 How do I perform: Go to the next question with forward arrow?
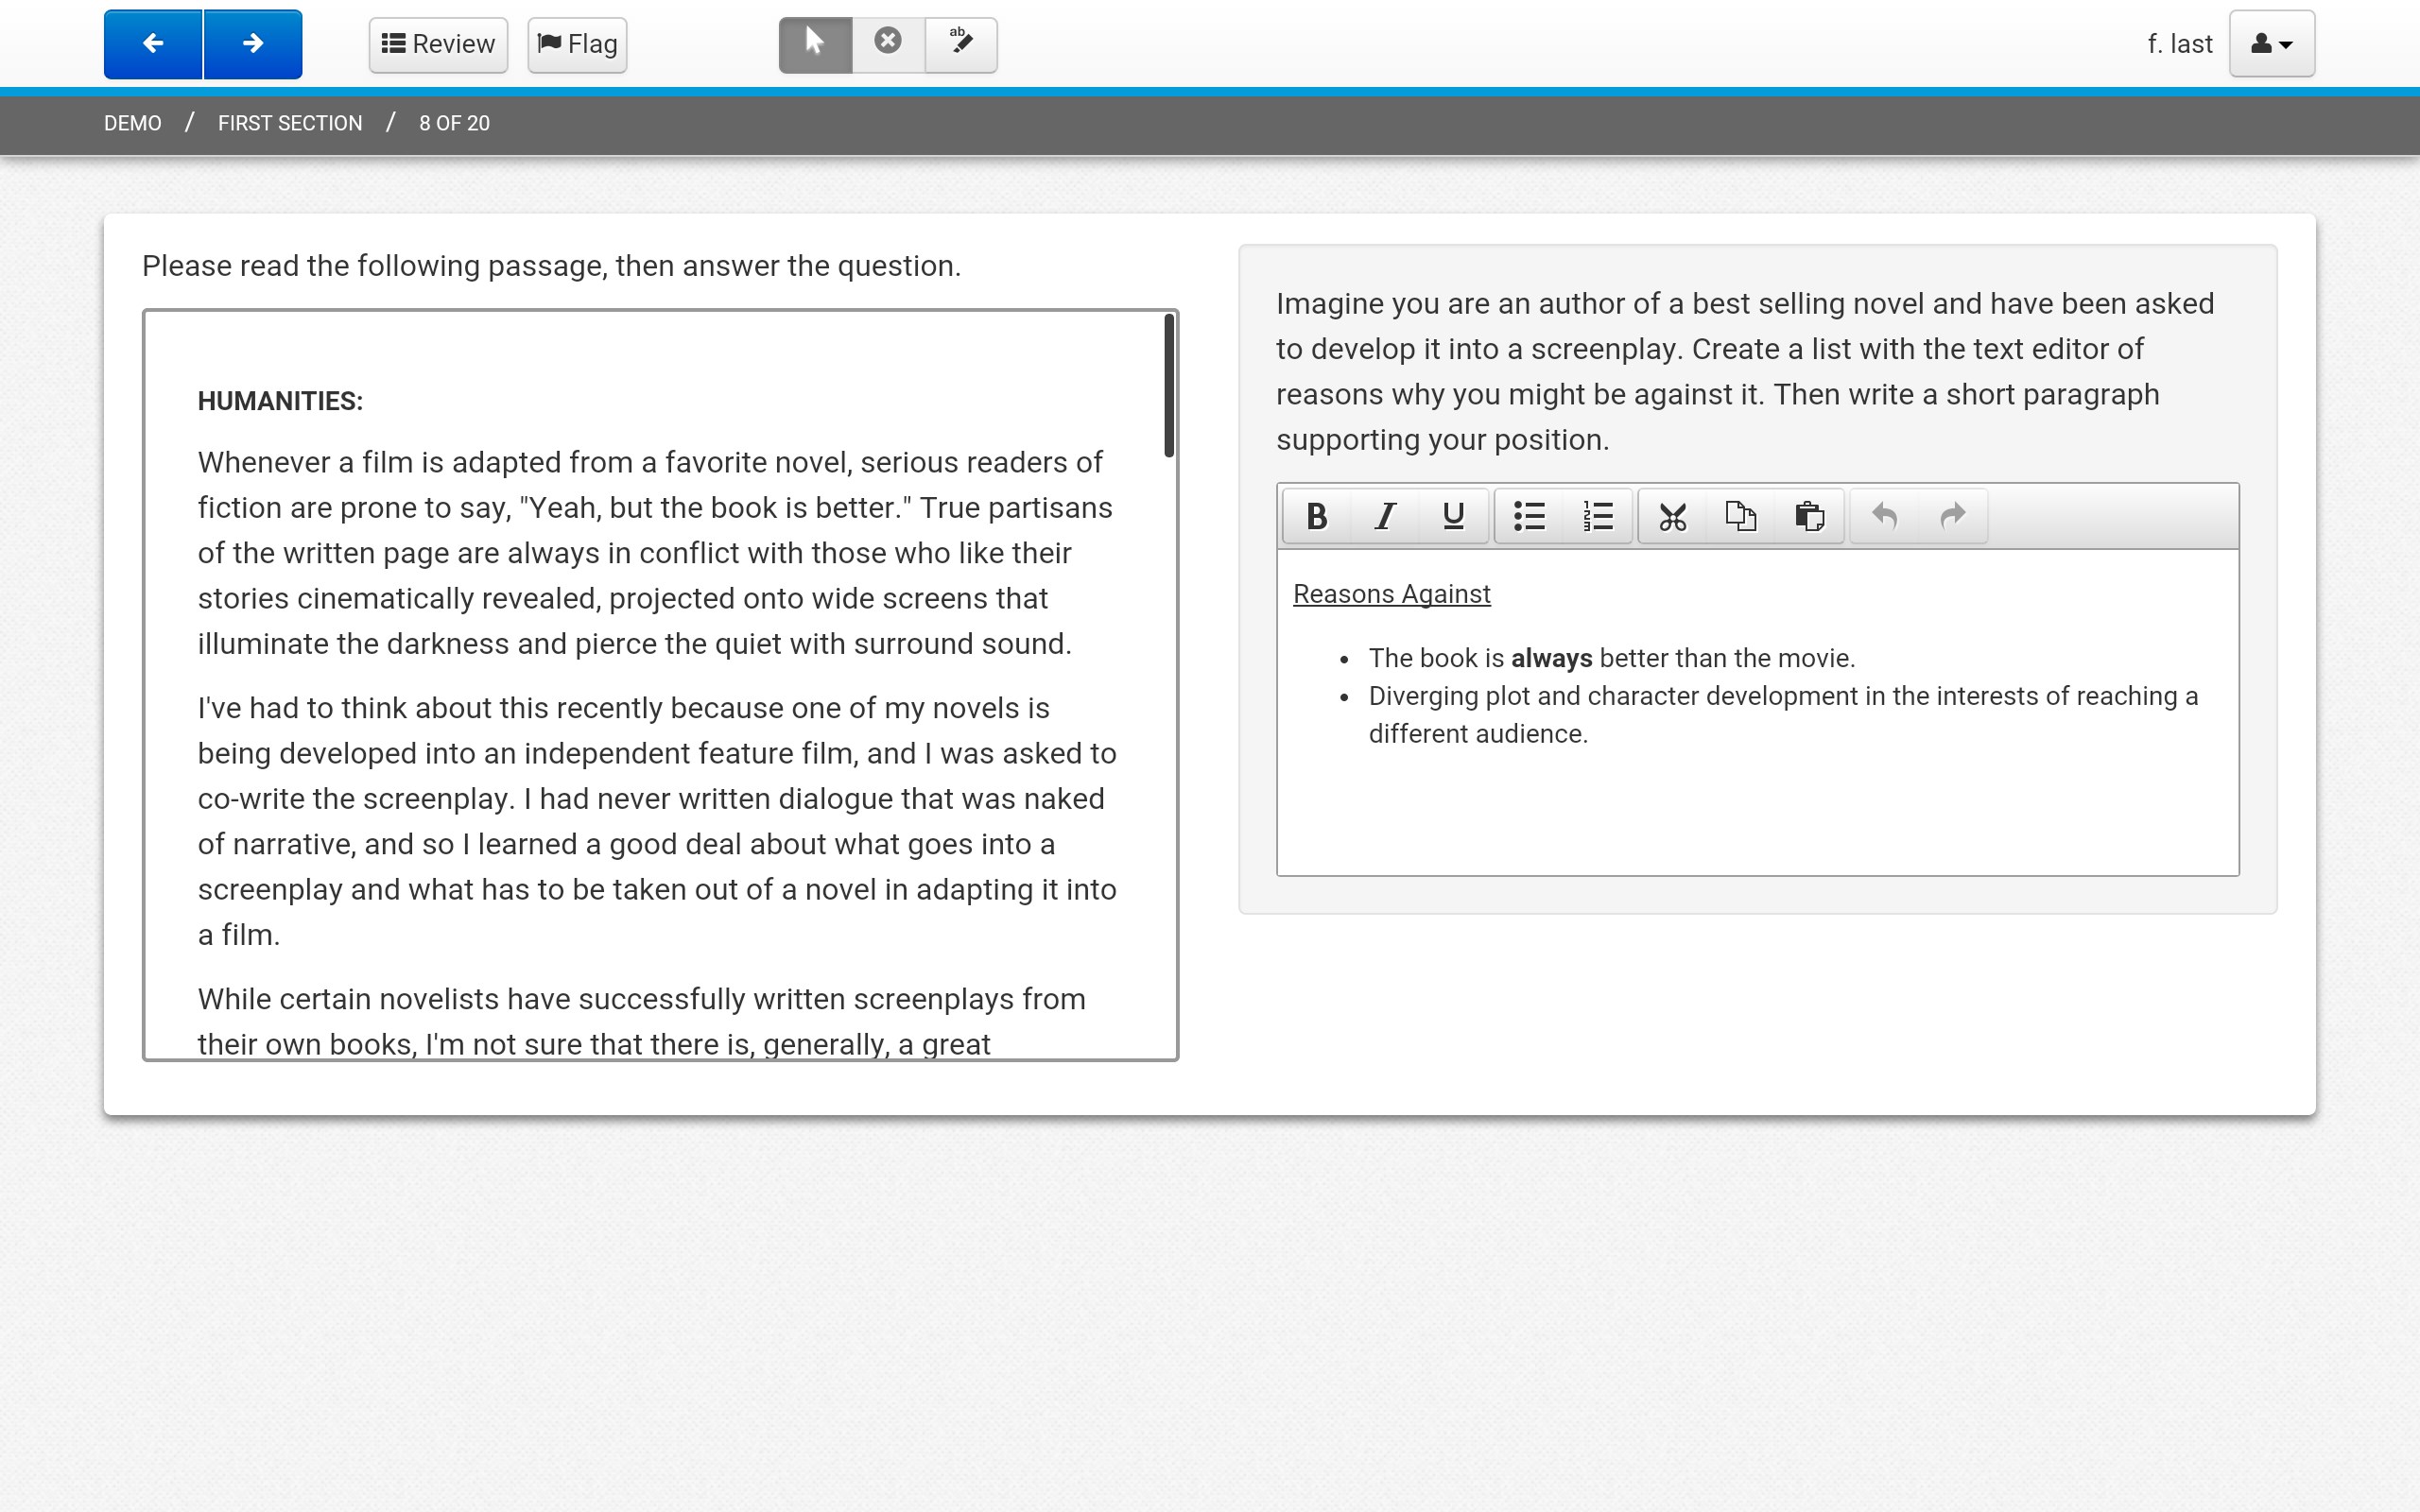252,43
